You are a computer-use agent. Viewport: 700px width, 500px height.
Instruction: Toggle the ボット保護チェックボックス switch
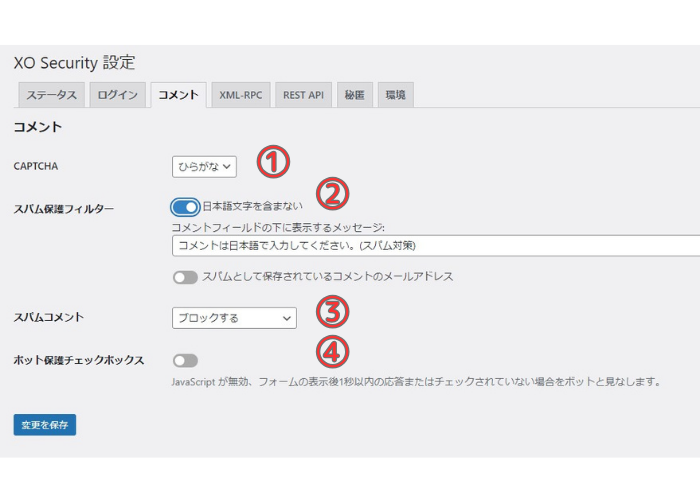click(x=185, y=361)
